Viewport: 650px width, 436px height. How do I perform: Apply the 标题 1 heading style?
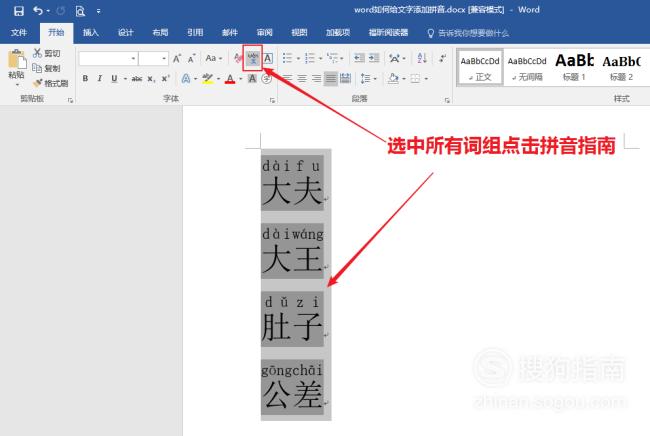click(x=574, y=66)
